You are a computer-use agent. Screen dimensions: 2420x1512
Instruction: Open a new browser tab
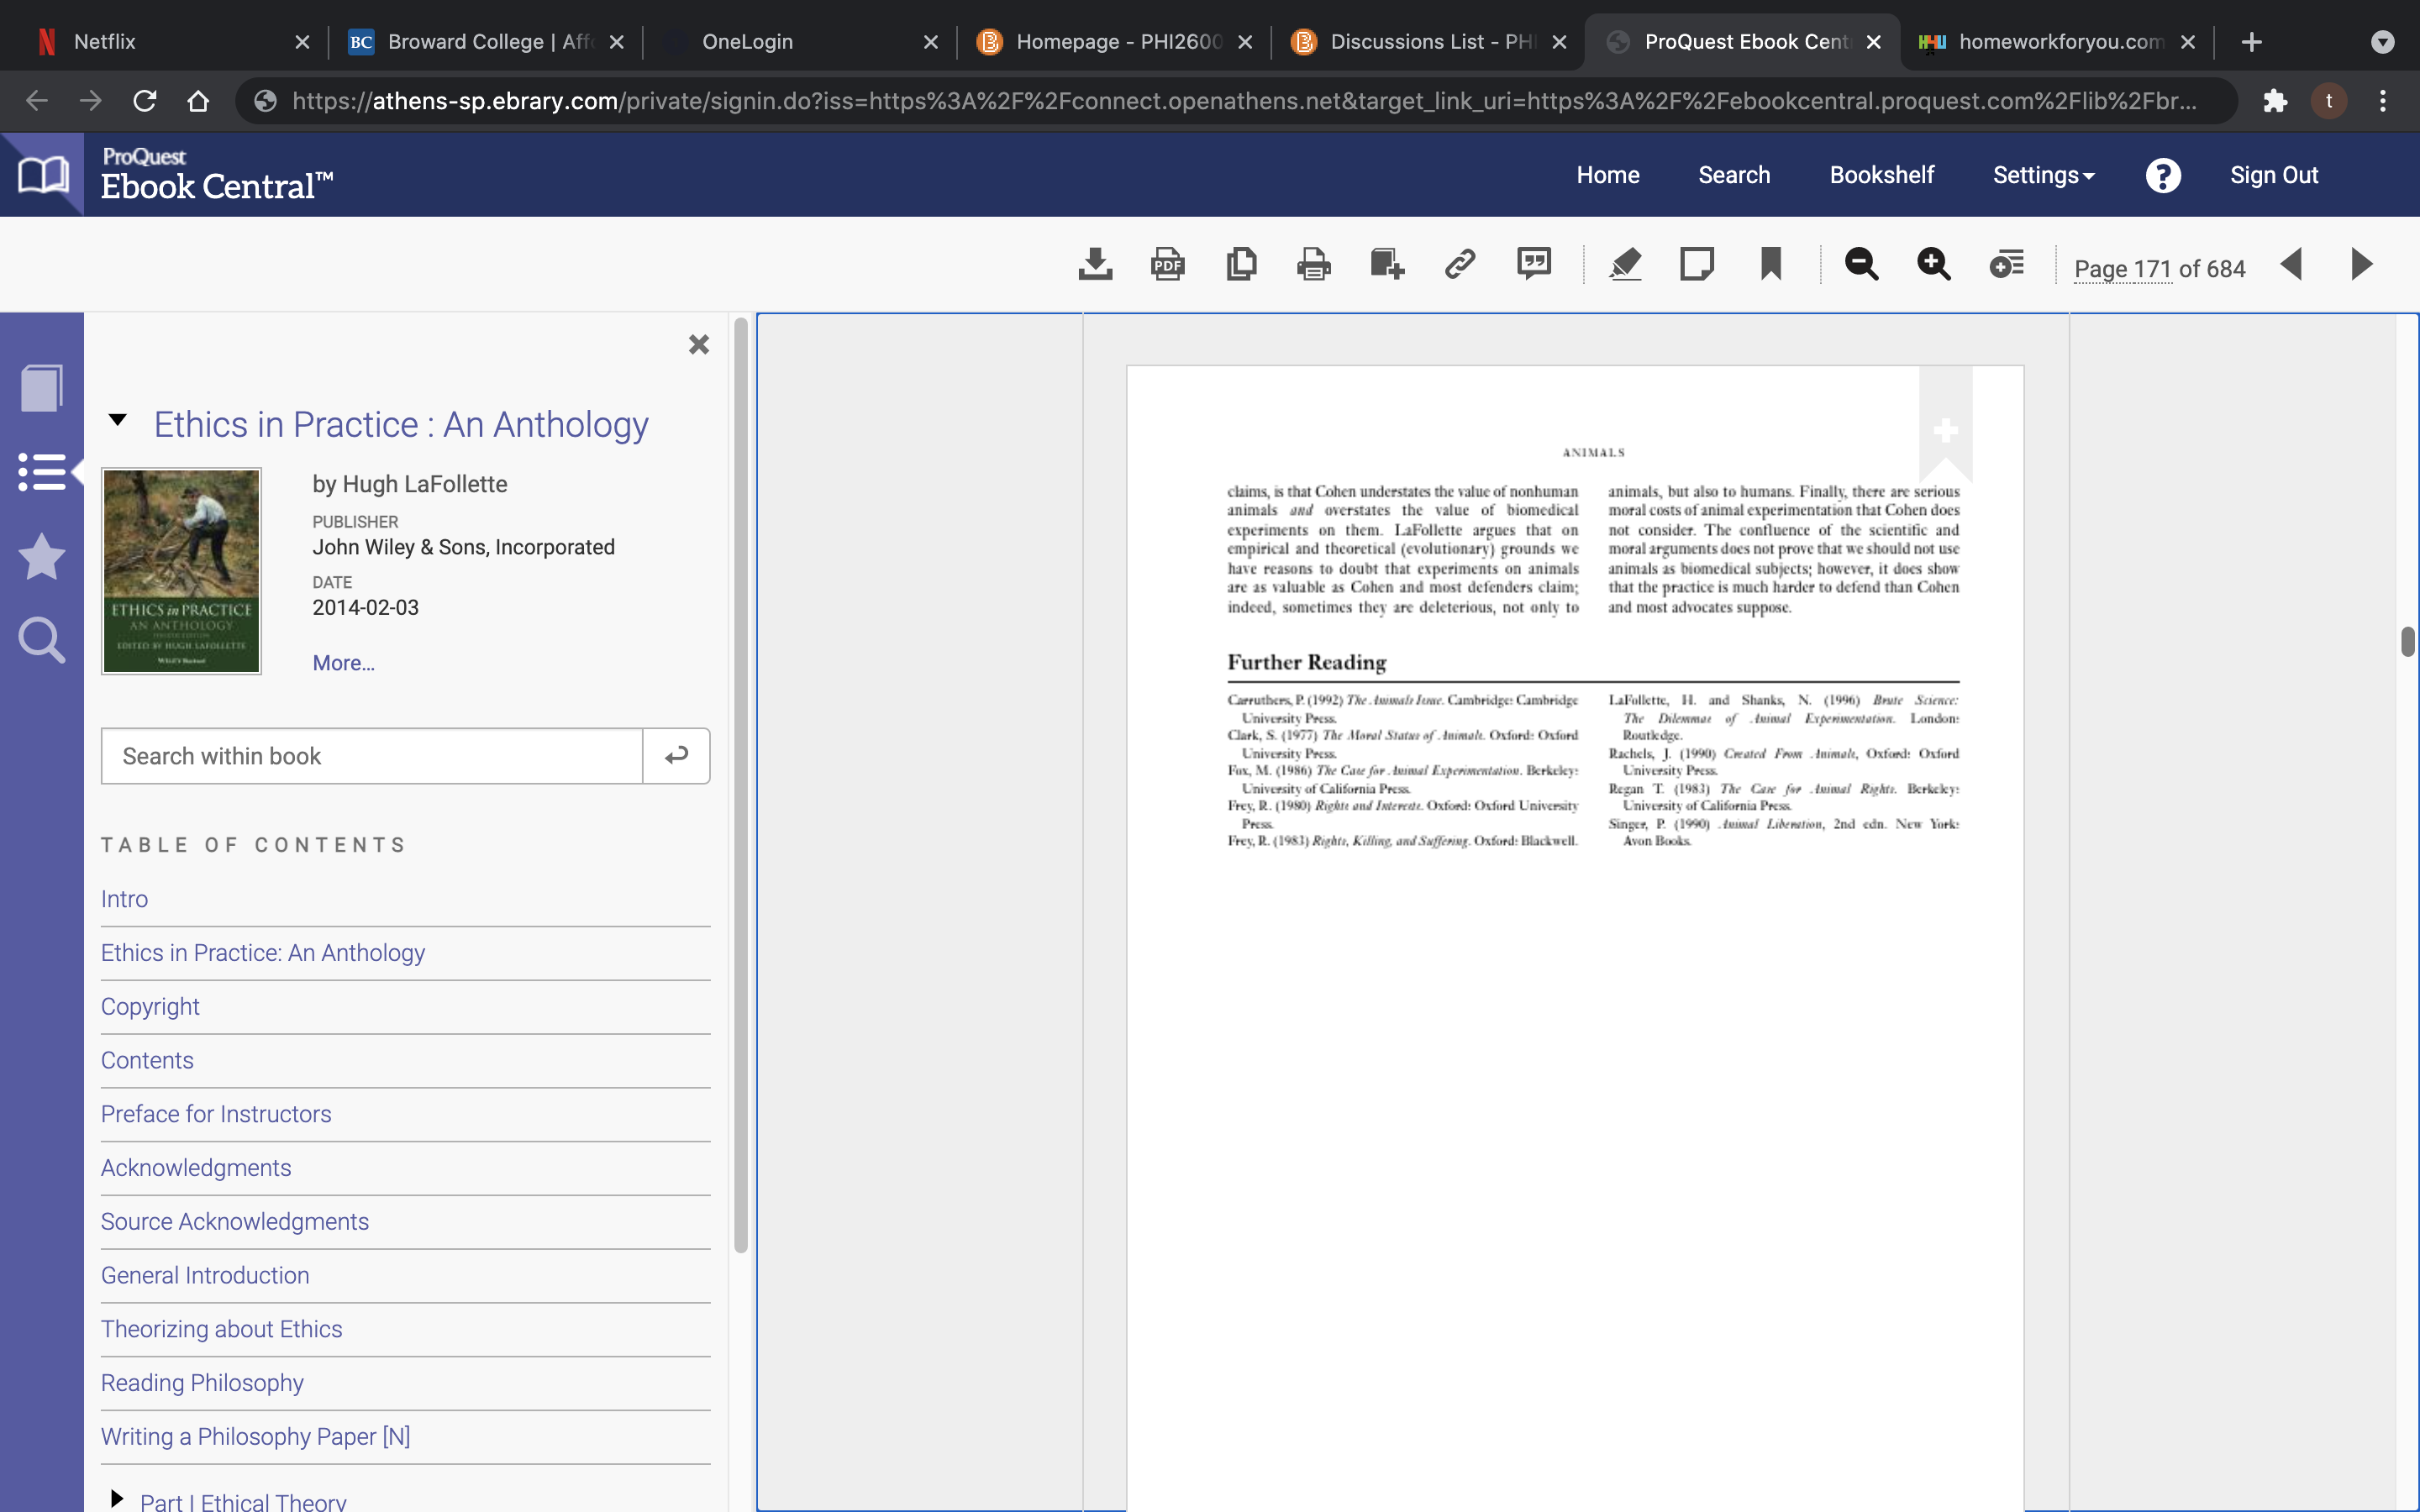click(x=2251, y=42)
